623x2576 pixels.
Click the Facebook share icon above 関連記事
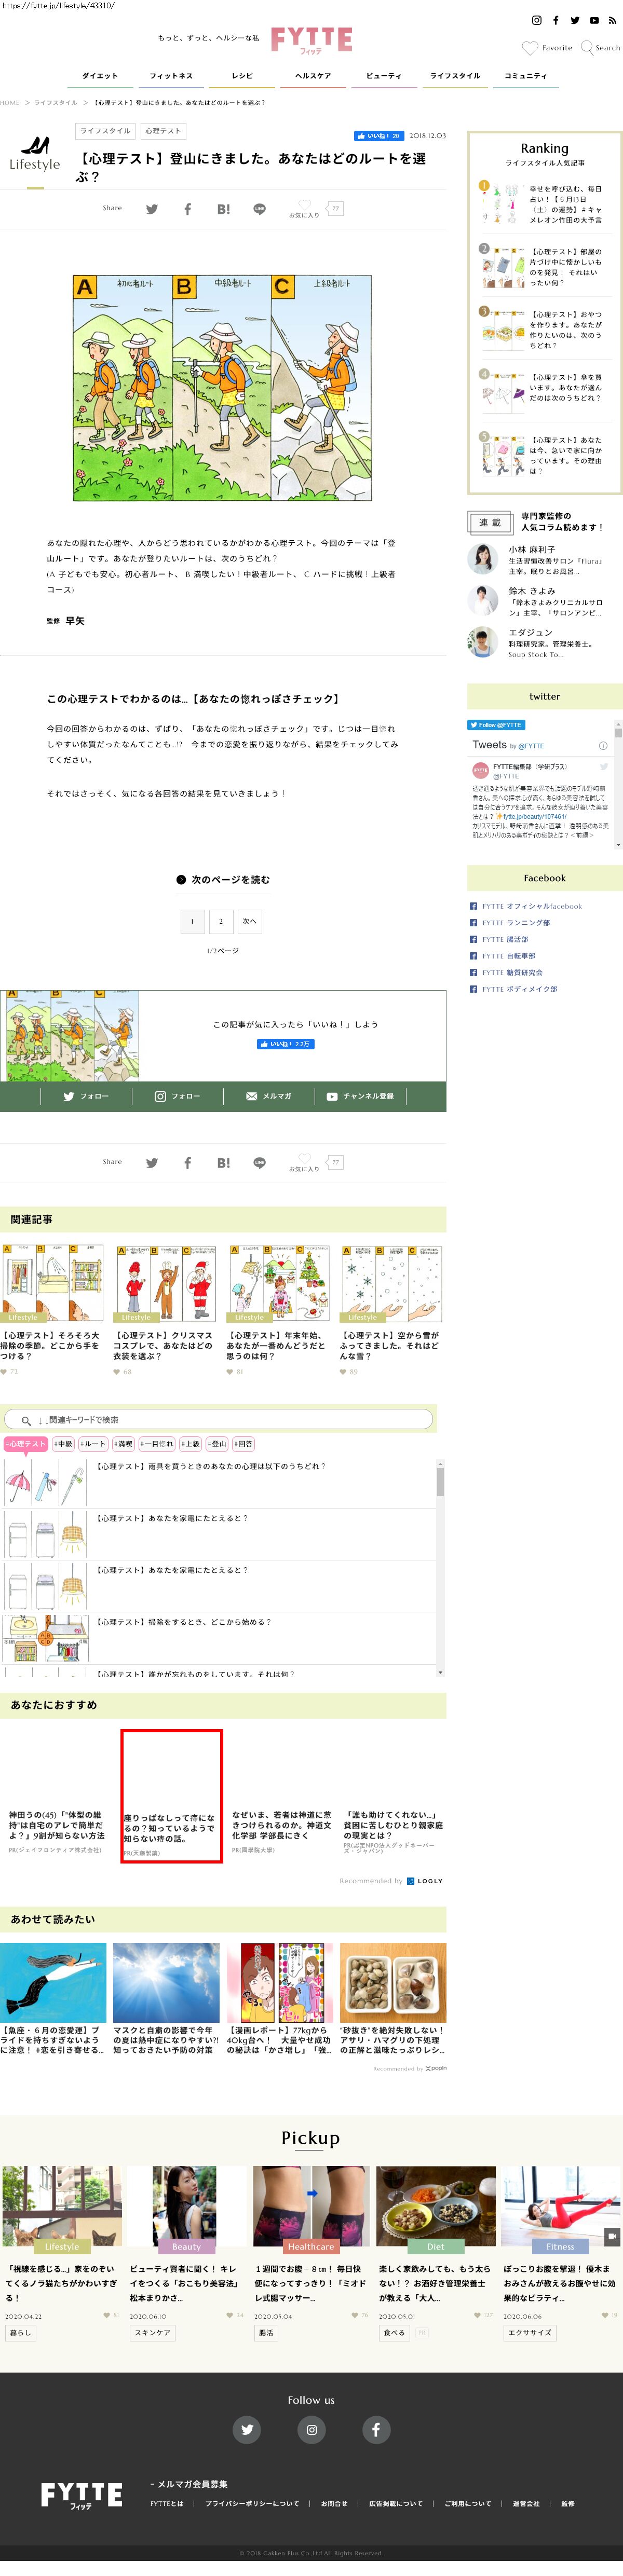point(187,1162)
